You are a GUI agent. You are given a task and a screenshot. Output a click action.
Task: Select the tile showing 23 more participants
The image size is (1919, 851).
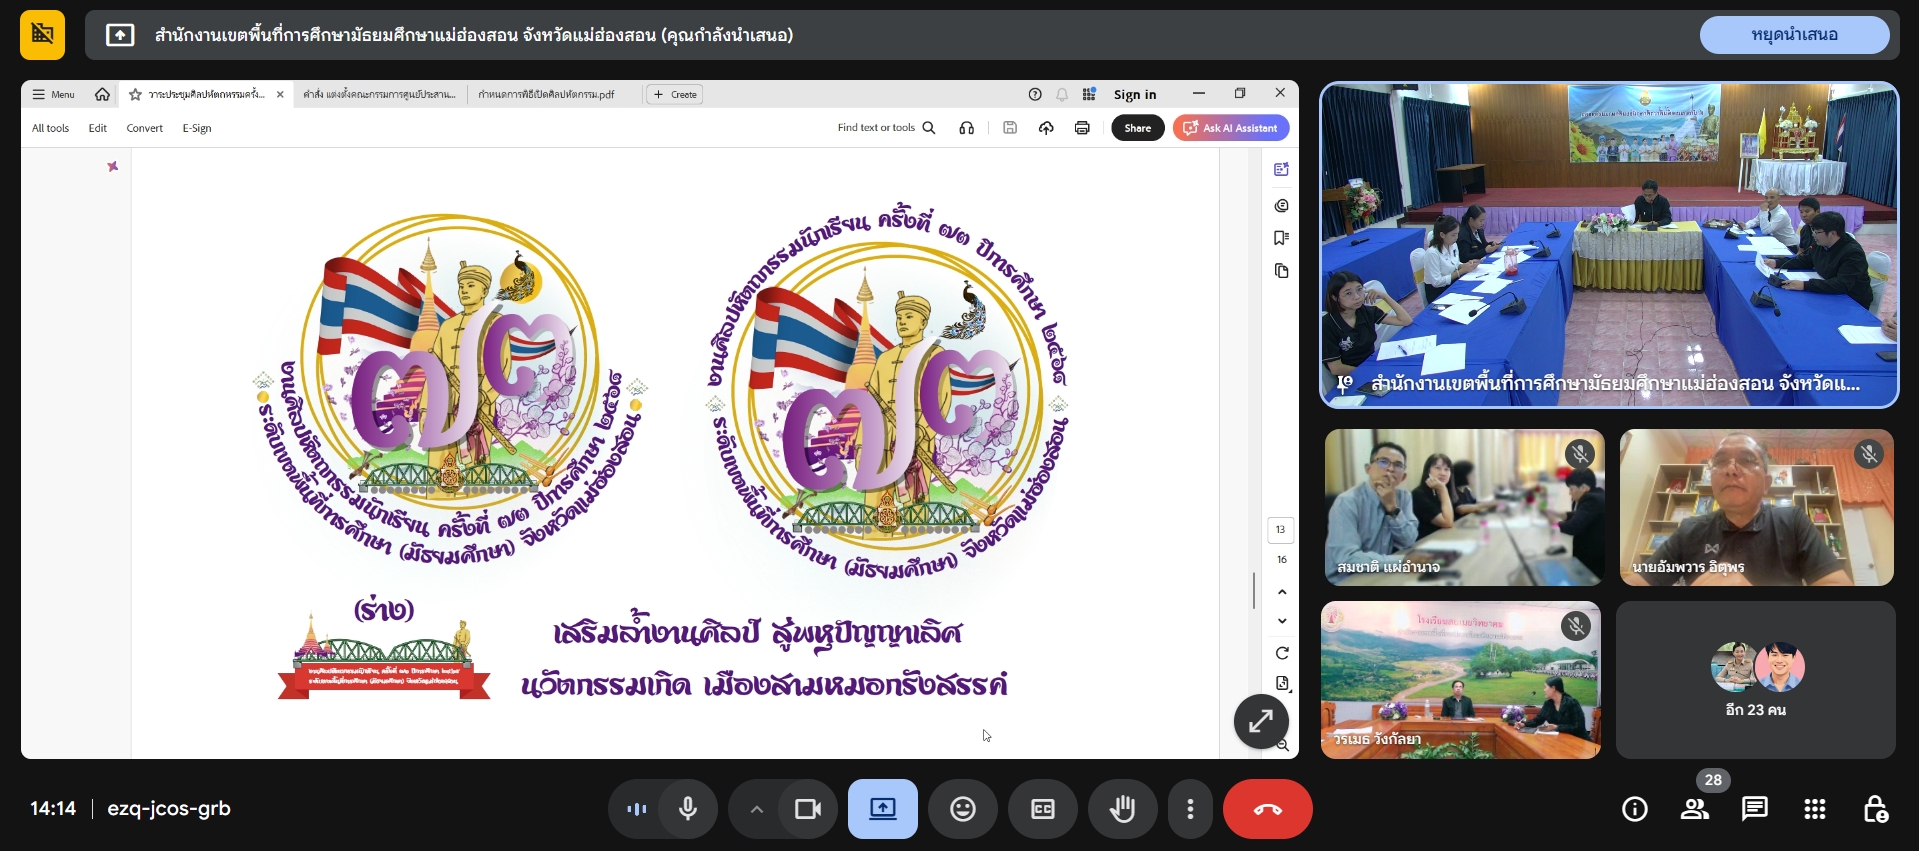pyautogui.click(x=1755, y=680)
